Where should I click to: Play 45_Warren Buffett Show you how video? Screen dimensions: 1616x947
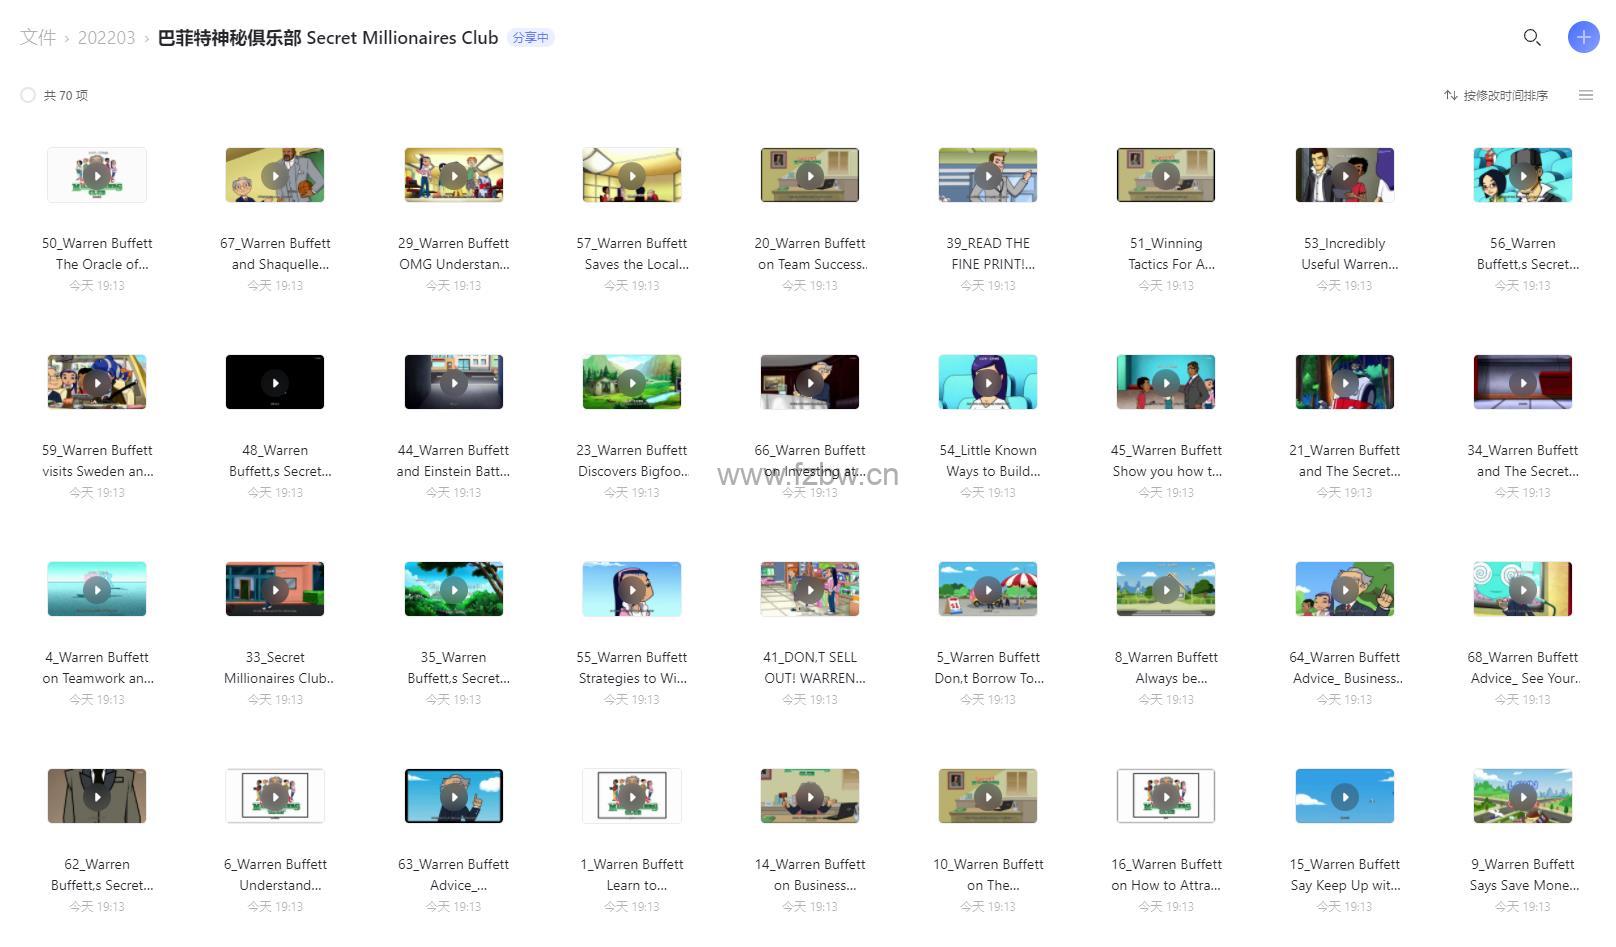[1166, 382]
